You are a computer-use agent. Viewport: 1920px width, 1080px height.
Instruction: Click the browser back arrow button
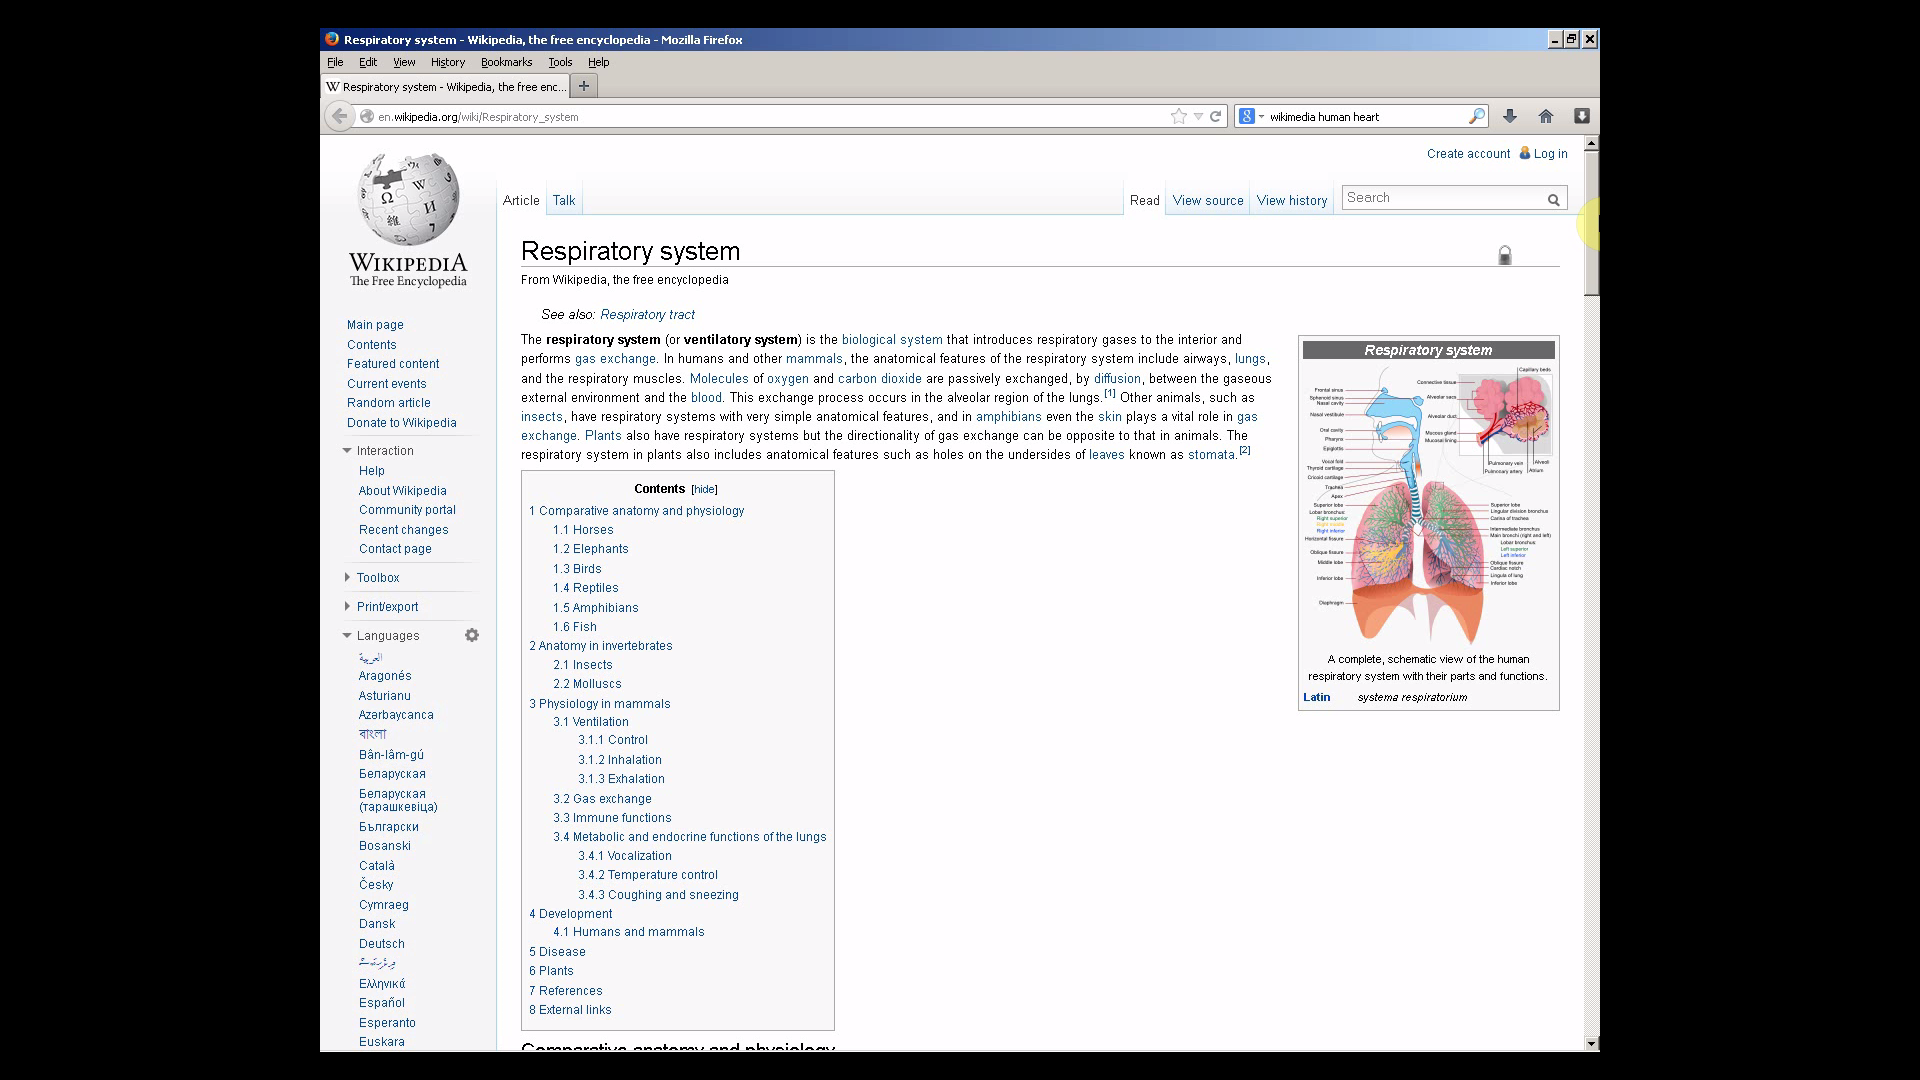340,116
